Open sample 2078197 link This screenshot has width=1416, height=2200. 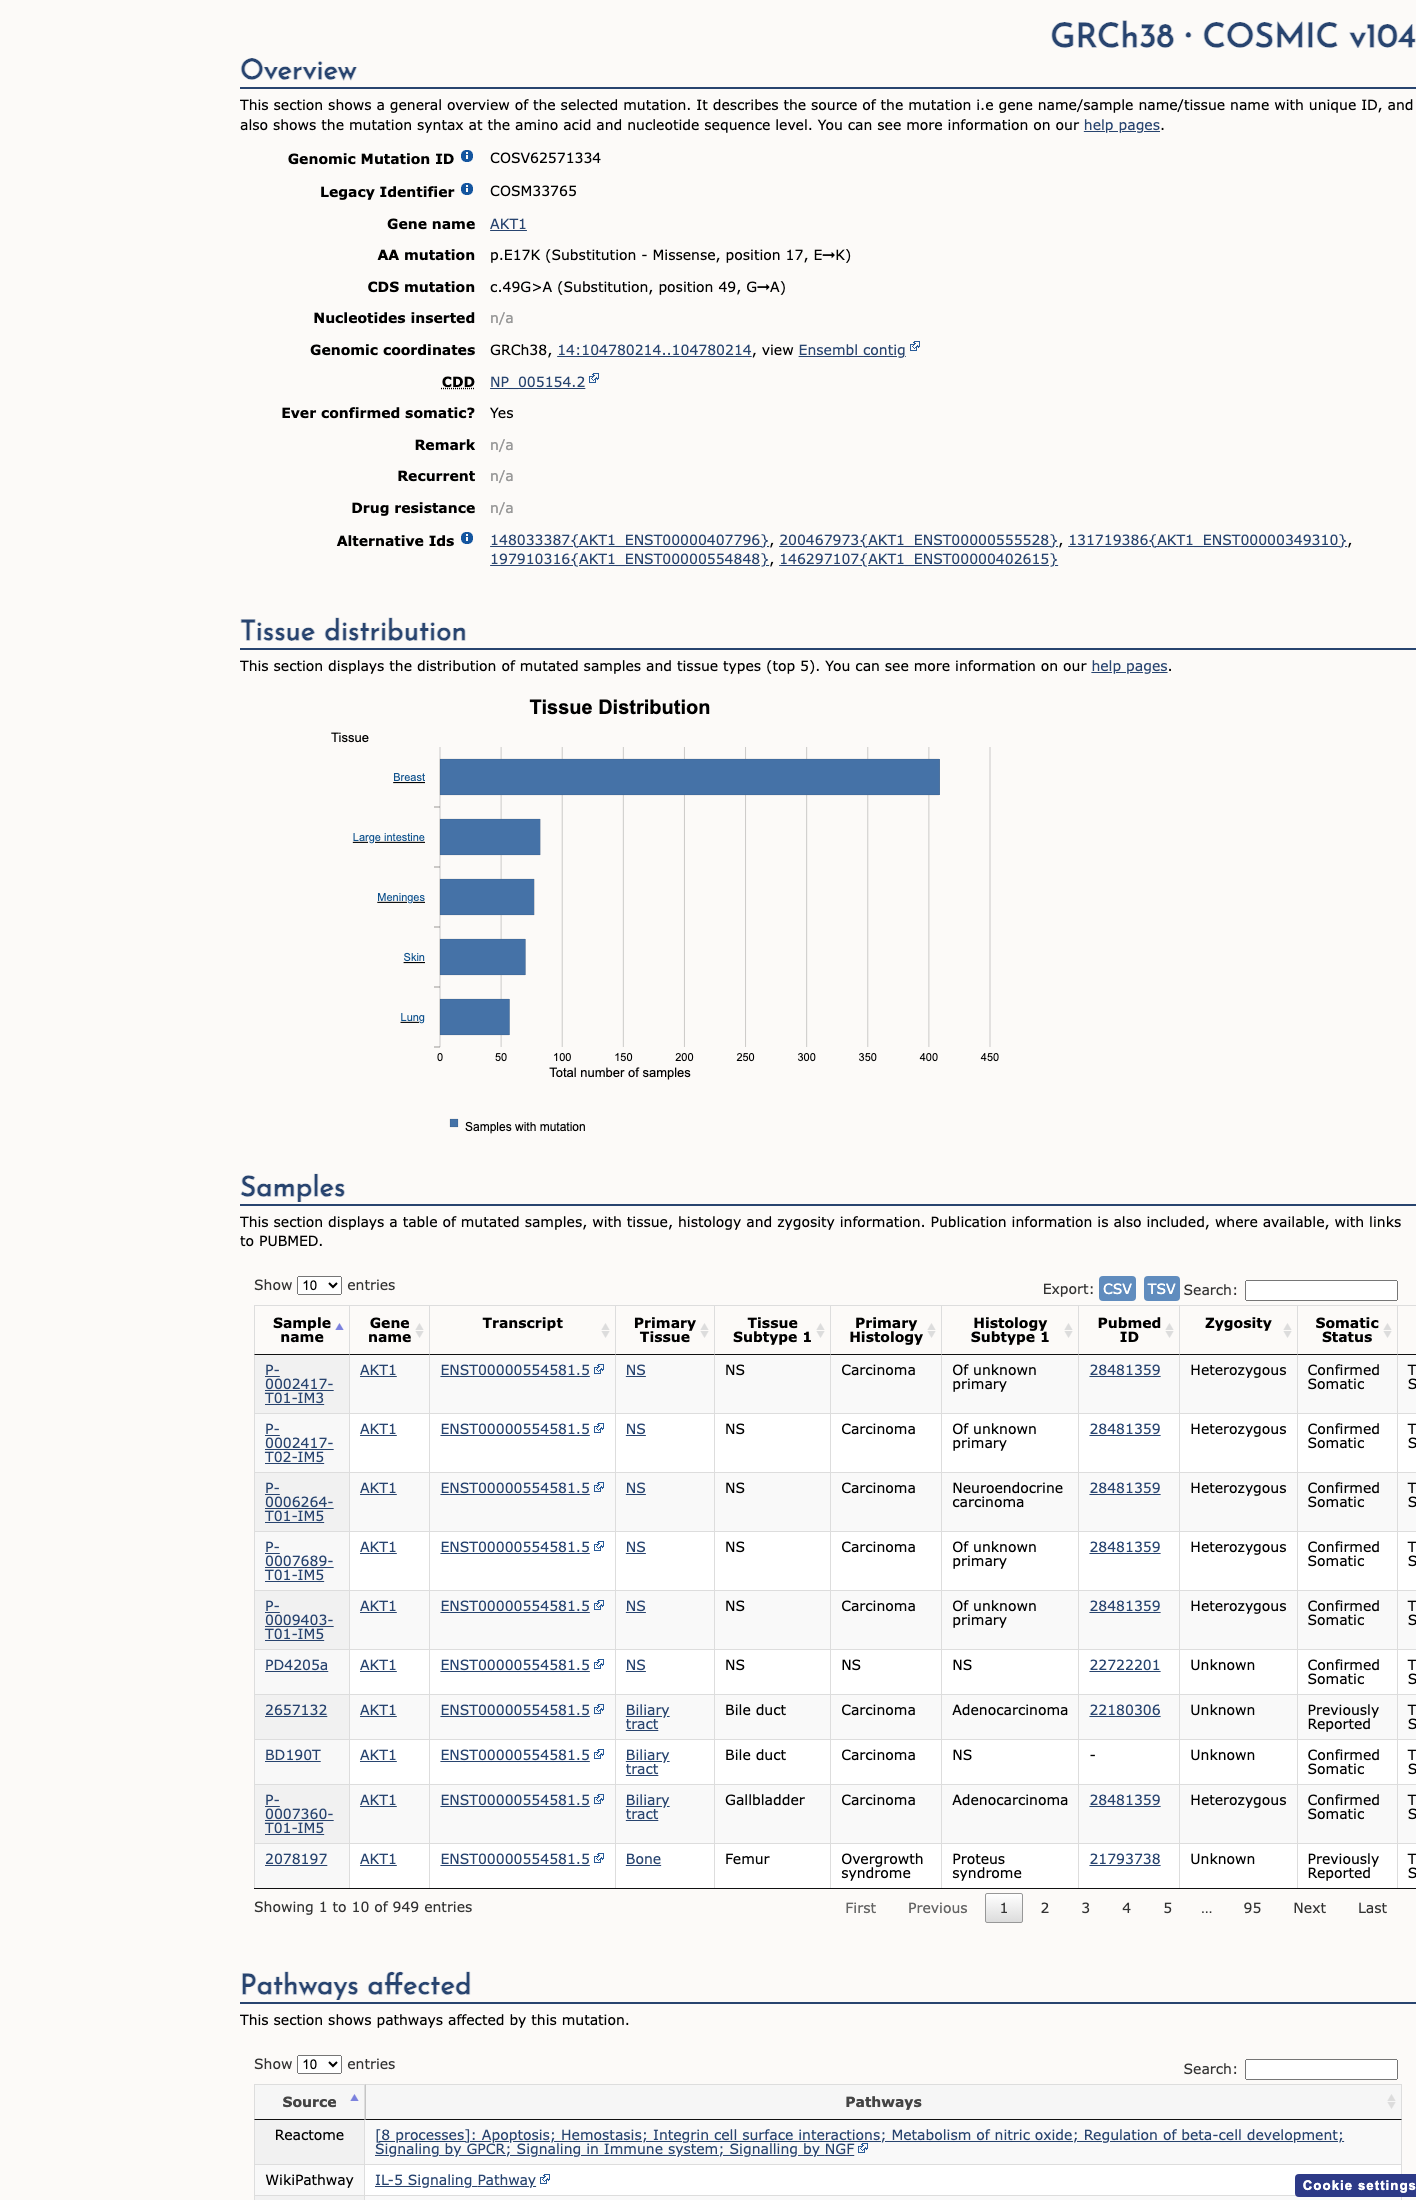(x=296, y=1859)
